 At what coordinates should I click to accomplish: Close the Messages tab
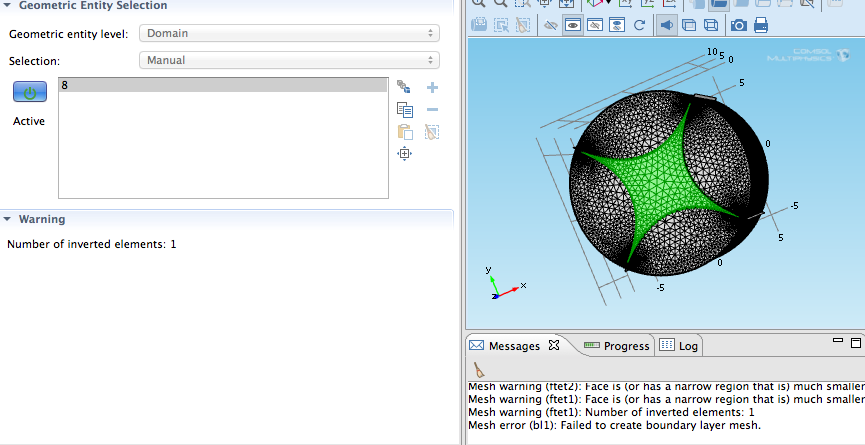[x=554, y=346]
